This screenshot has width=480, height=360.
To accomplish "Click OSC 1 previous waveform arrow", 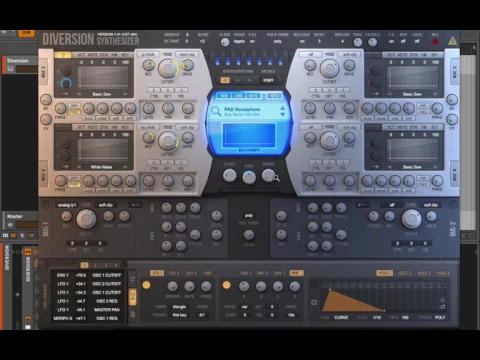I will point(79,94).
